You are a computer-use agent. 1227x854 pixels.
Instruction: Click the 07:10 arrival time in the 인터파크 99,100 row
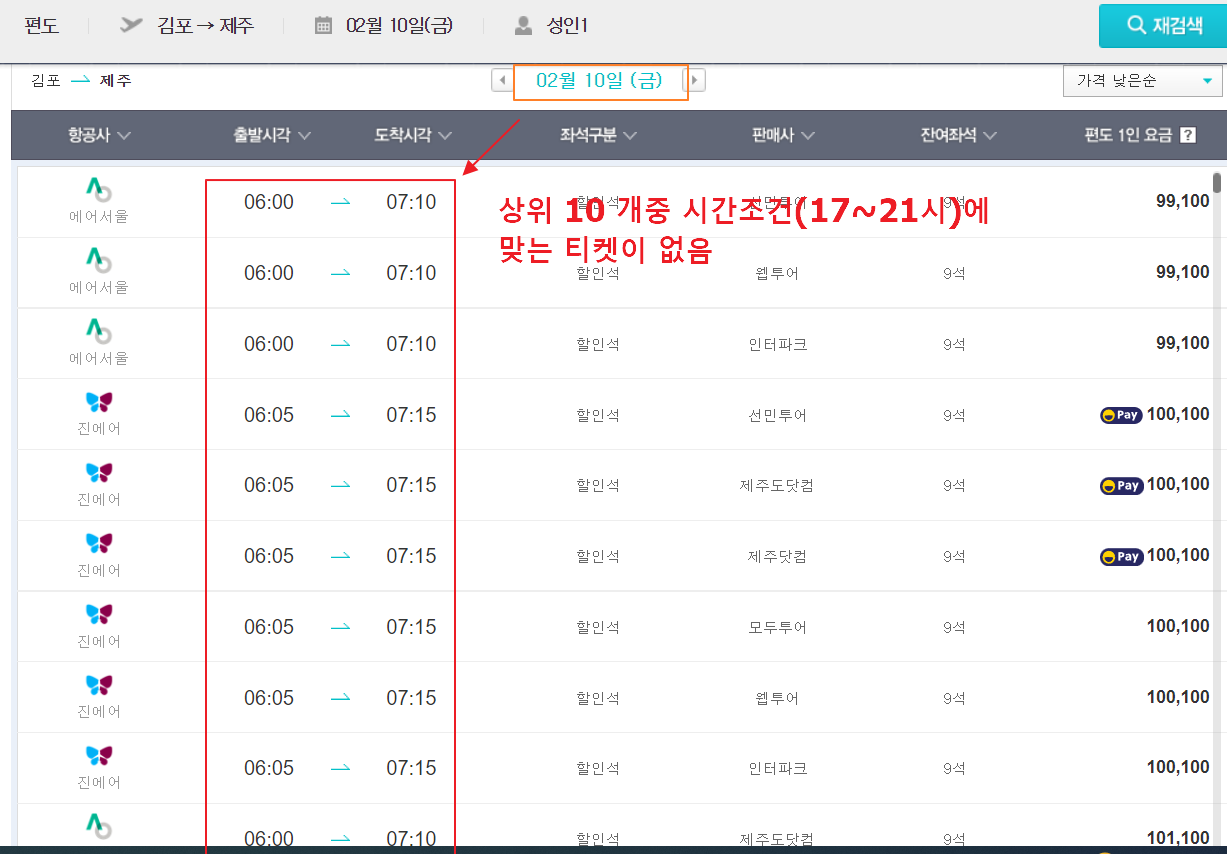[x=412, y=344]
